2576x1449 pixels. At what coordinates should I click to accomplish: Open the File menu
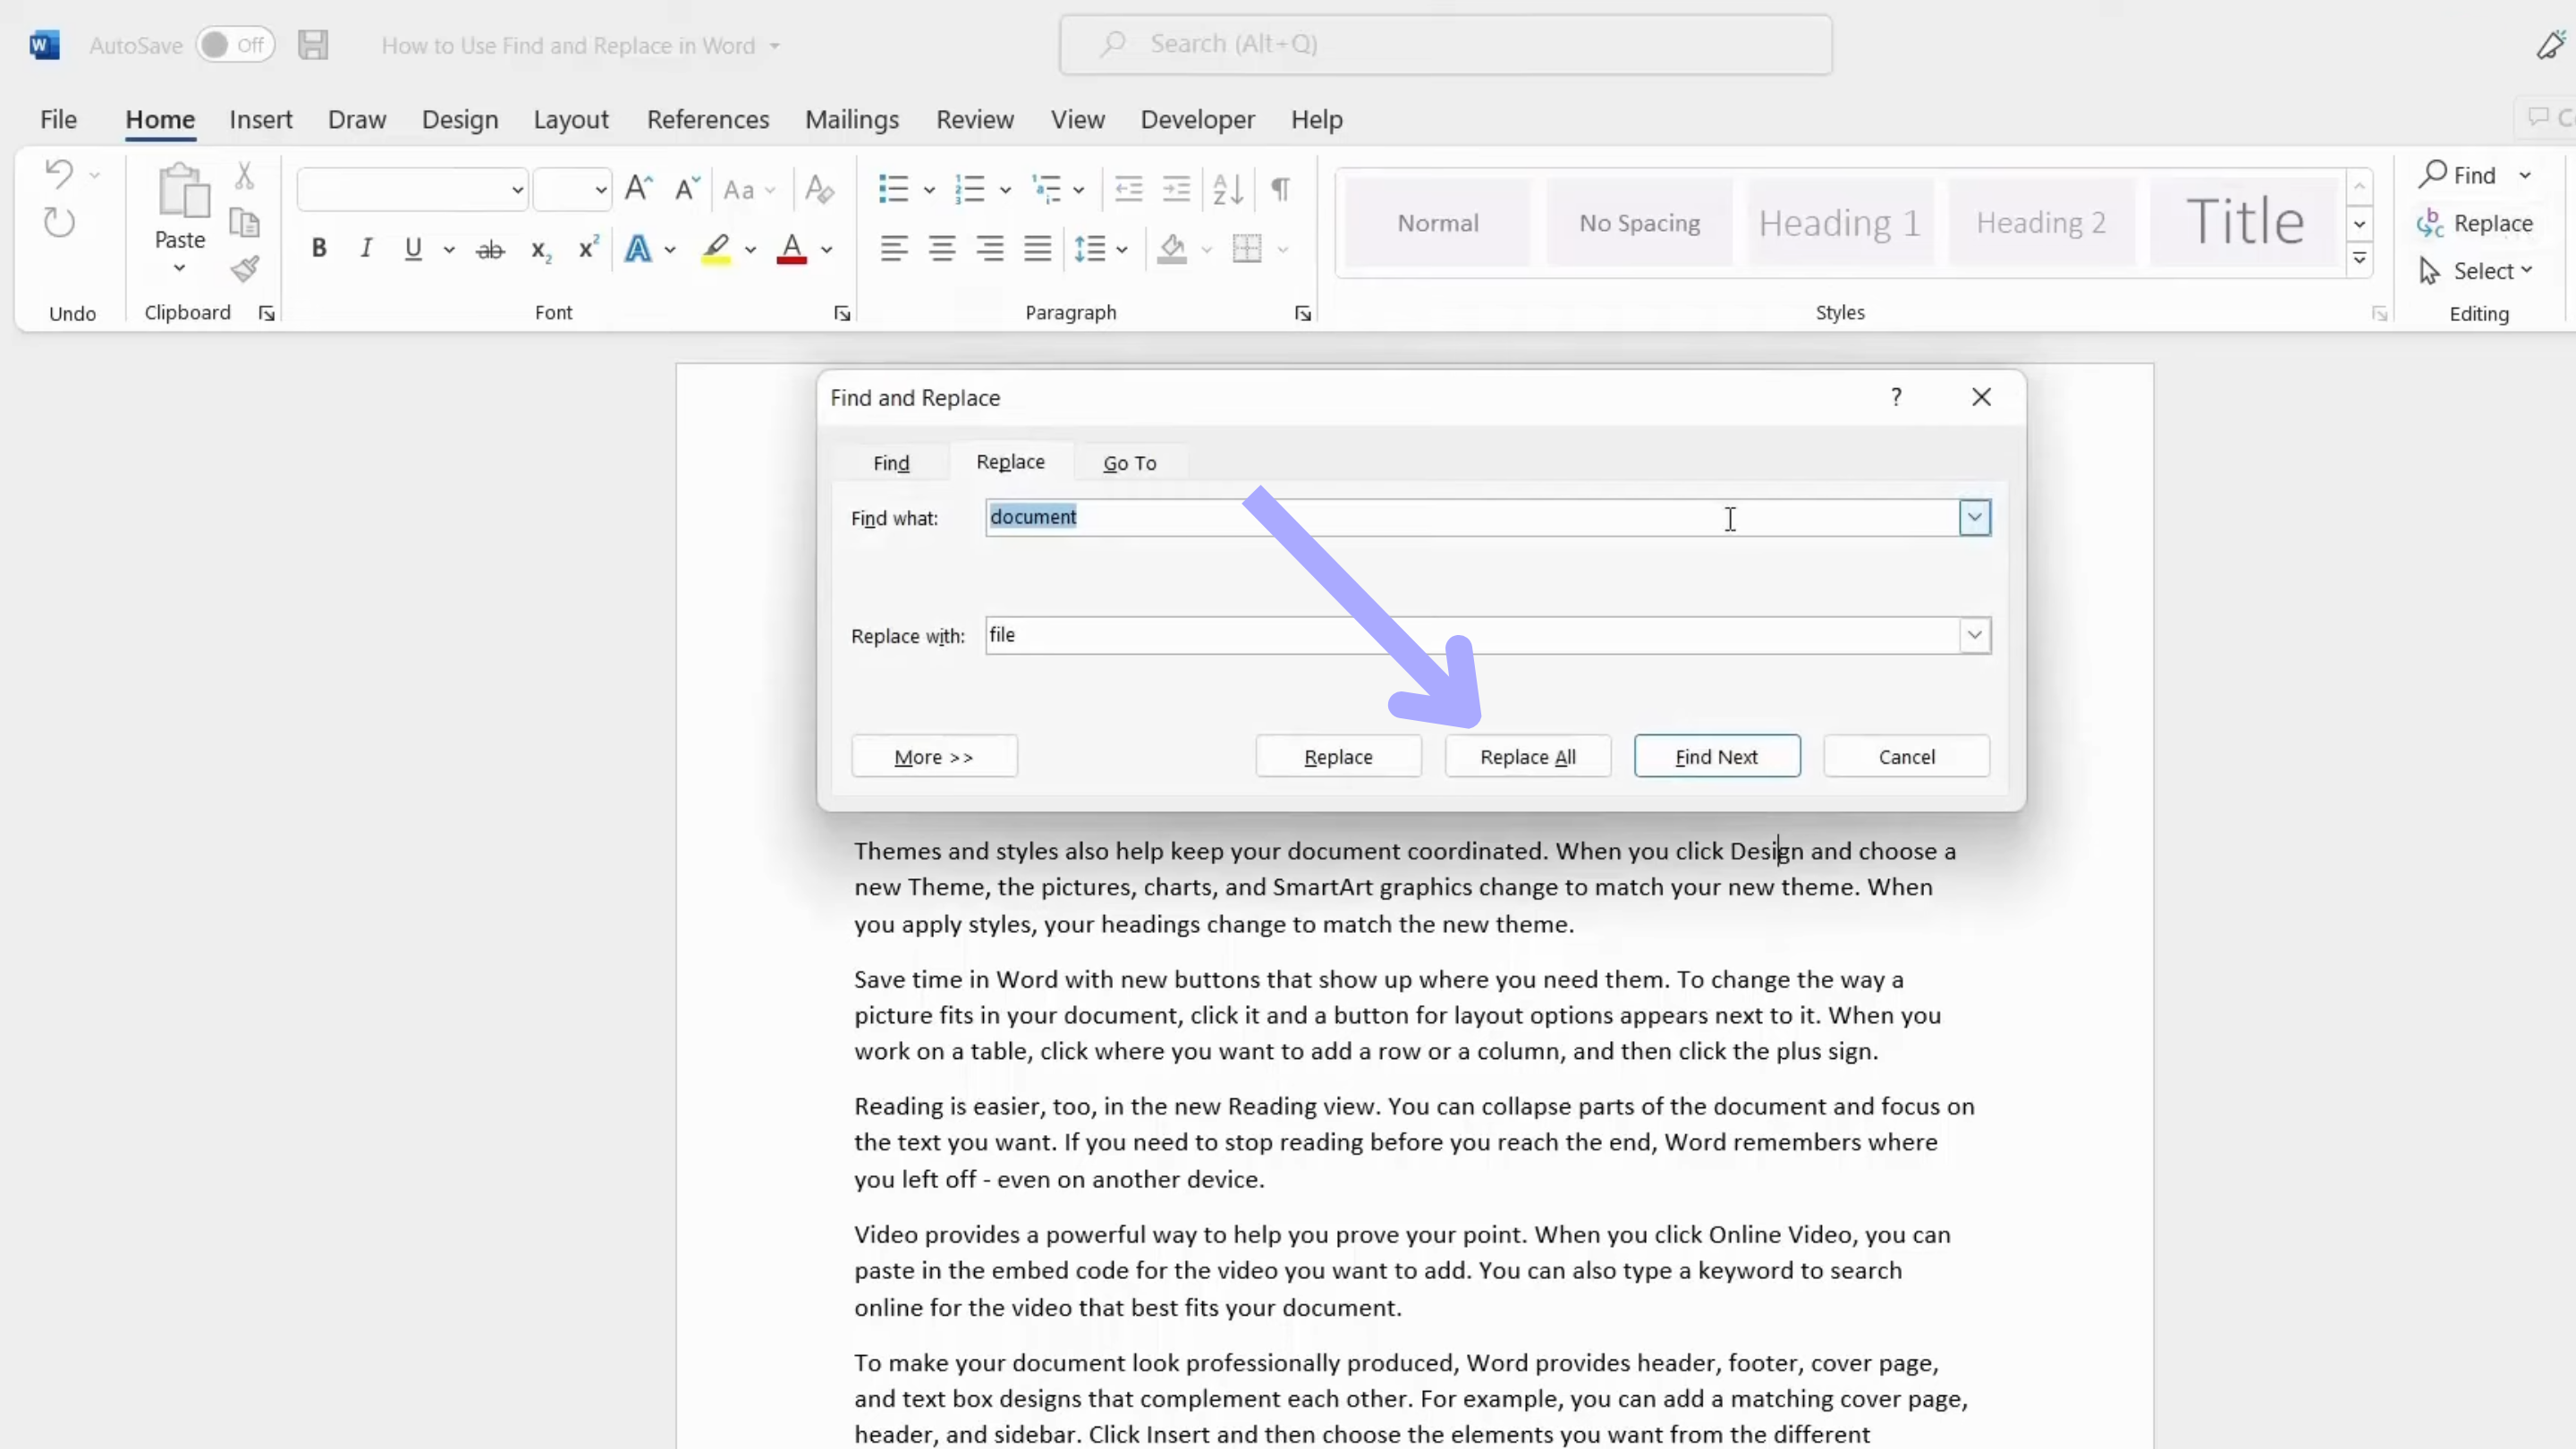pos(58,120)
